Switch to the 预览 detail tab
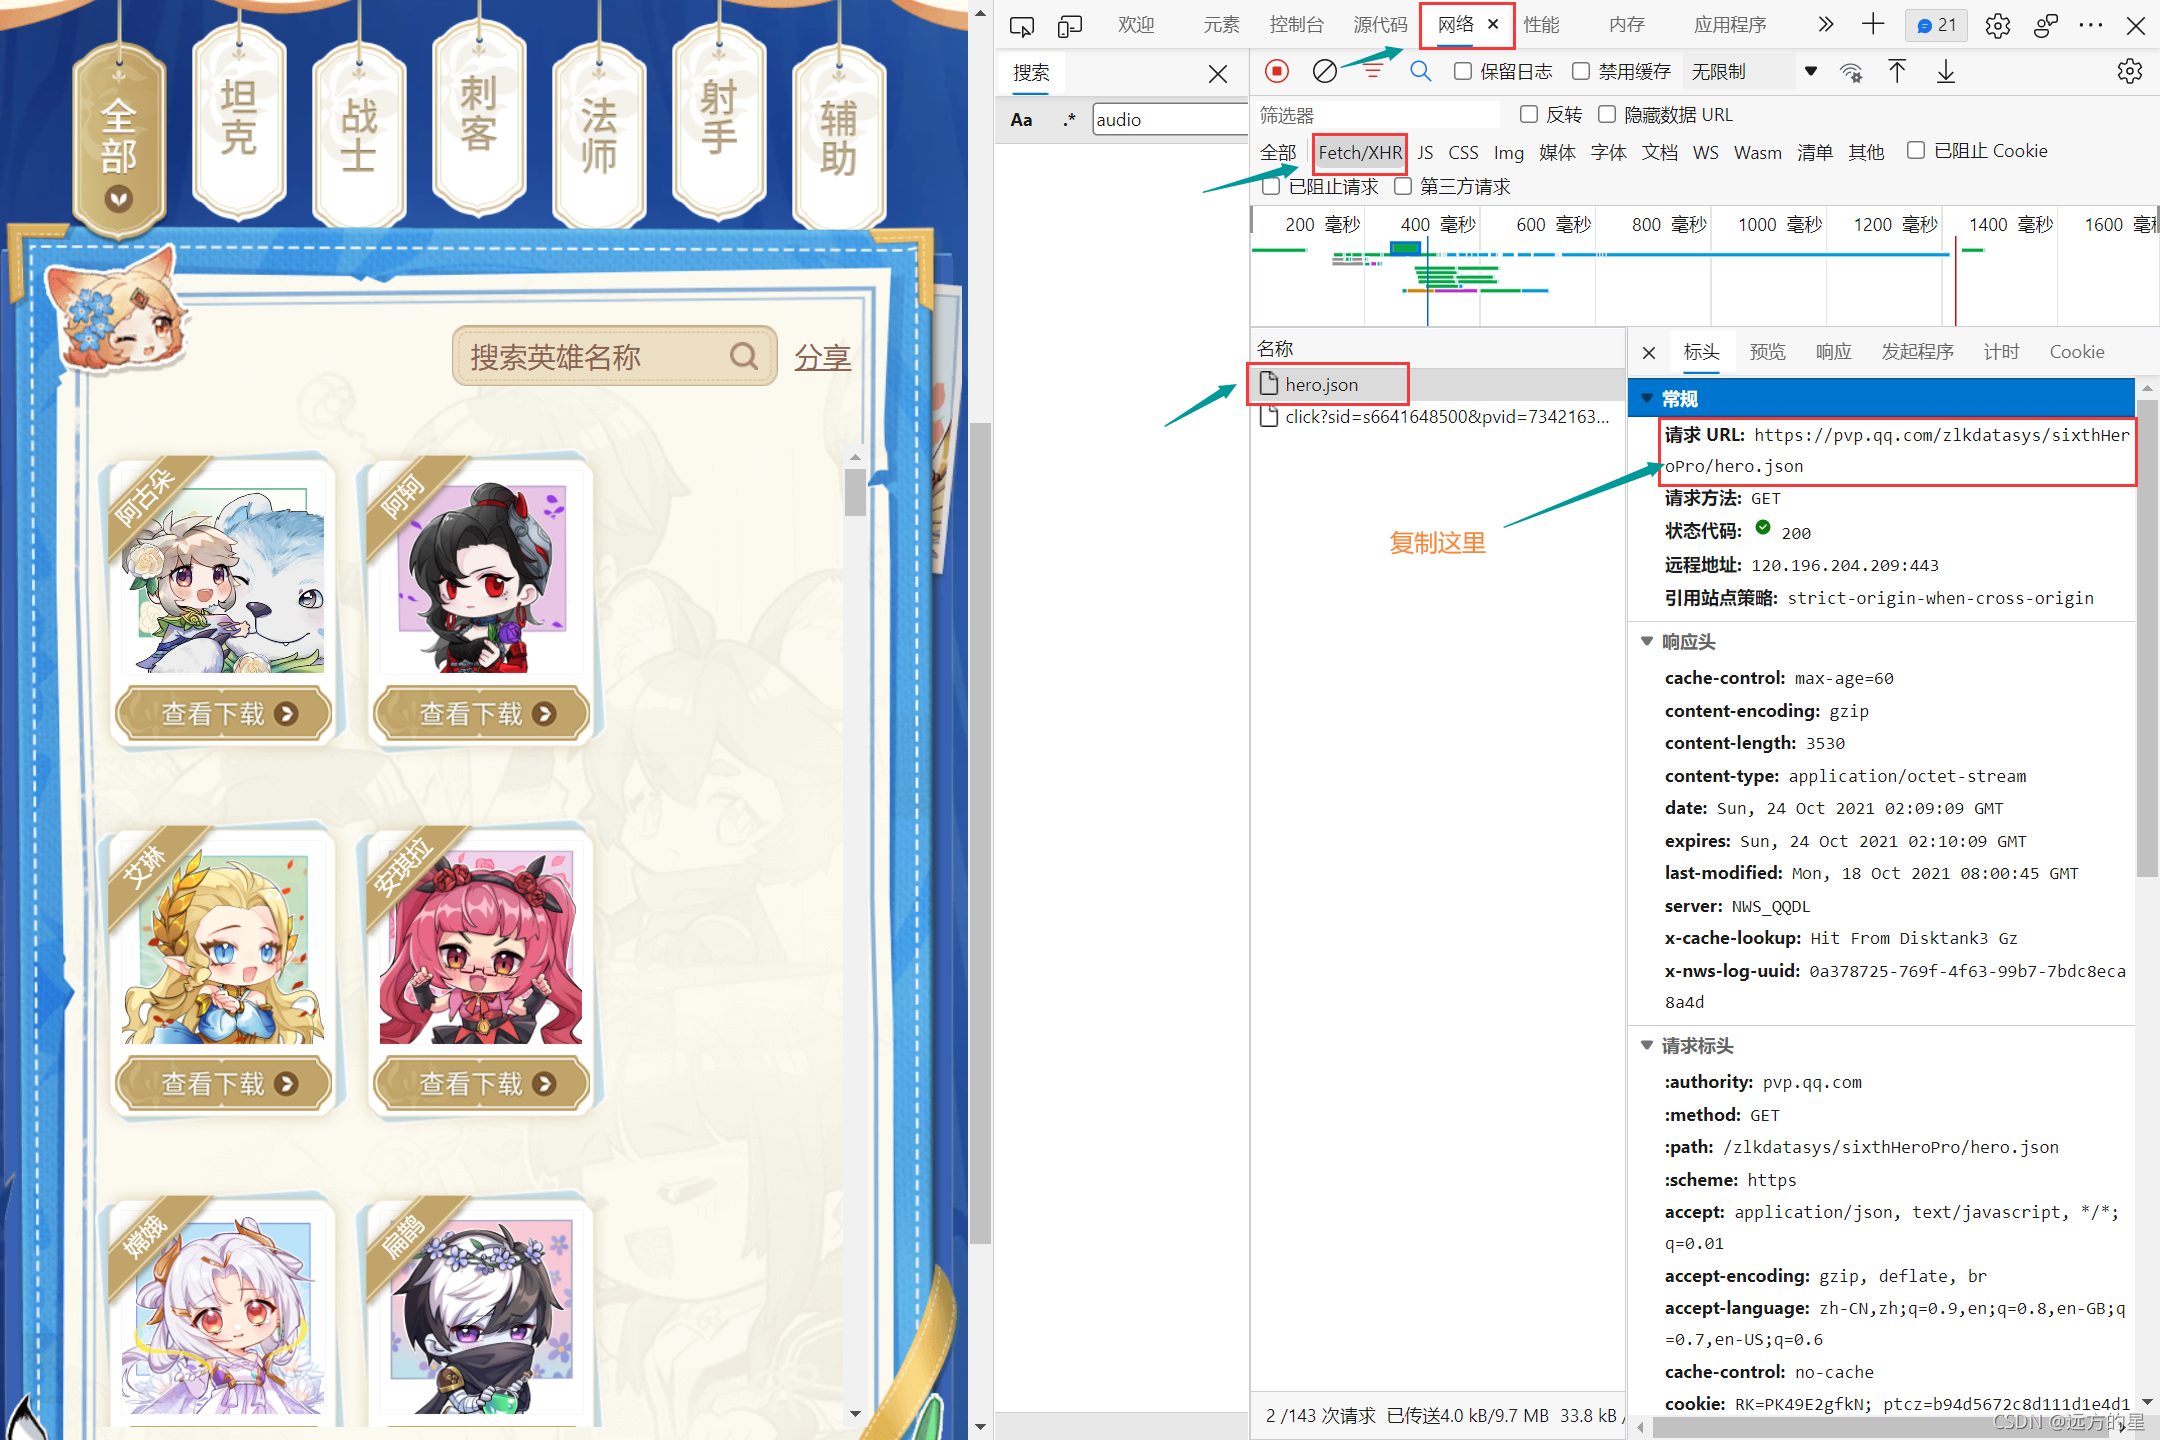Image resolution: width=2160 pixels, height=1440 pixels. (1767, 352)
